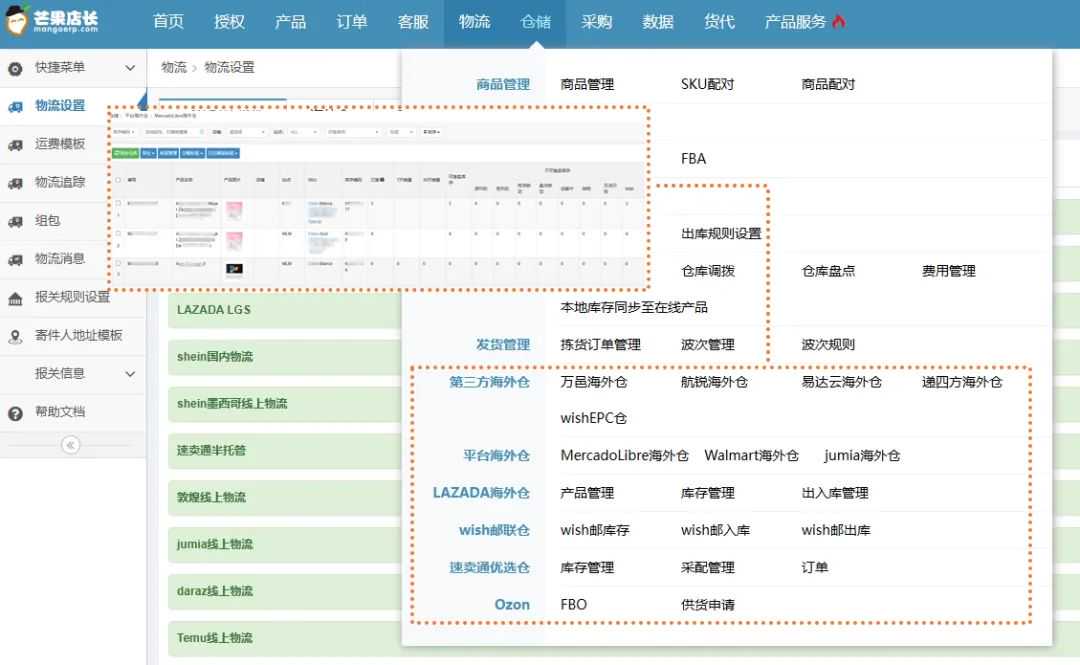1080x665 pixels.
Task: Click the 物流 breadcrumb link
Action: tap(174, 68)
